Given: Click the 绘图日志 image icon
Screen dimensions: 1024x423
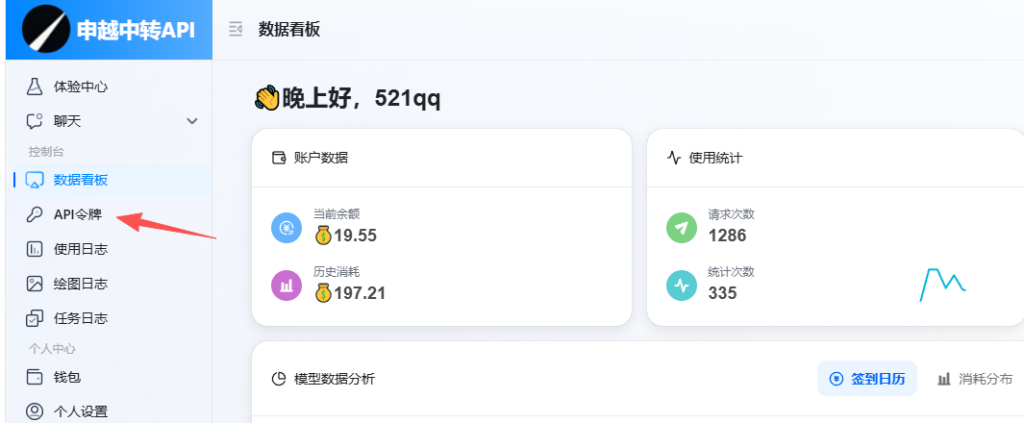Looking at the screenshot, I should [x=35, y=284].
